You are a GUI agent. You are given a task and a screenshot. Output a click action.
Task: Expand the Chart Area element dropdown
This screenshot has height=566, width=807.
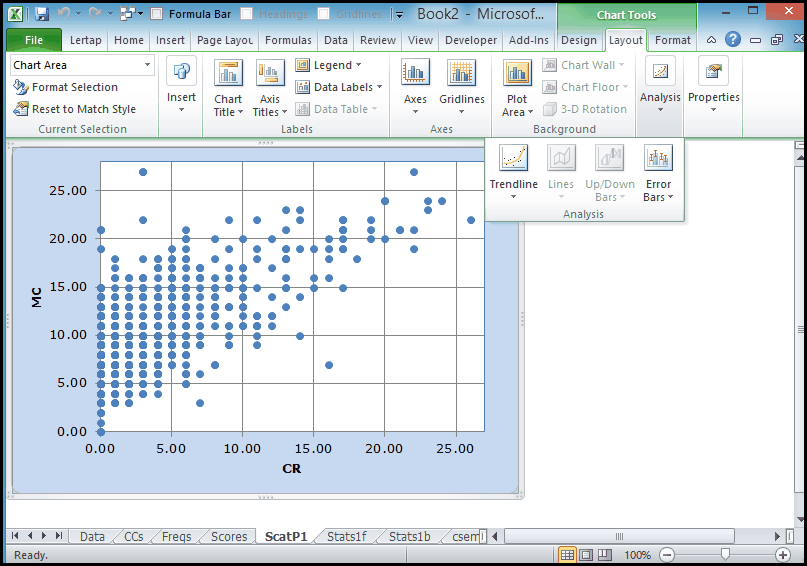click(148, 65)
